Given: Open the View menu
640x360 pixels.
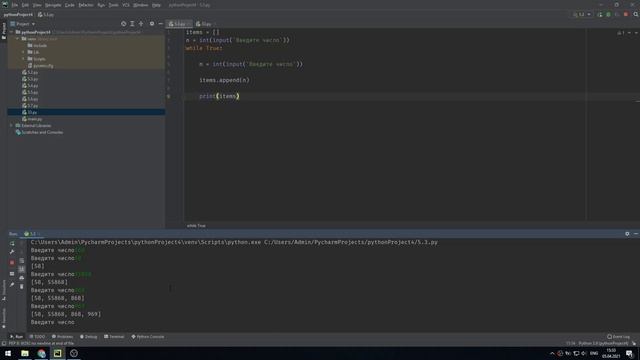Looking at the screenshot, I should click(x=37, y=5).
